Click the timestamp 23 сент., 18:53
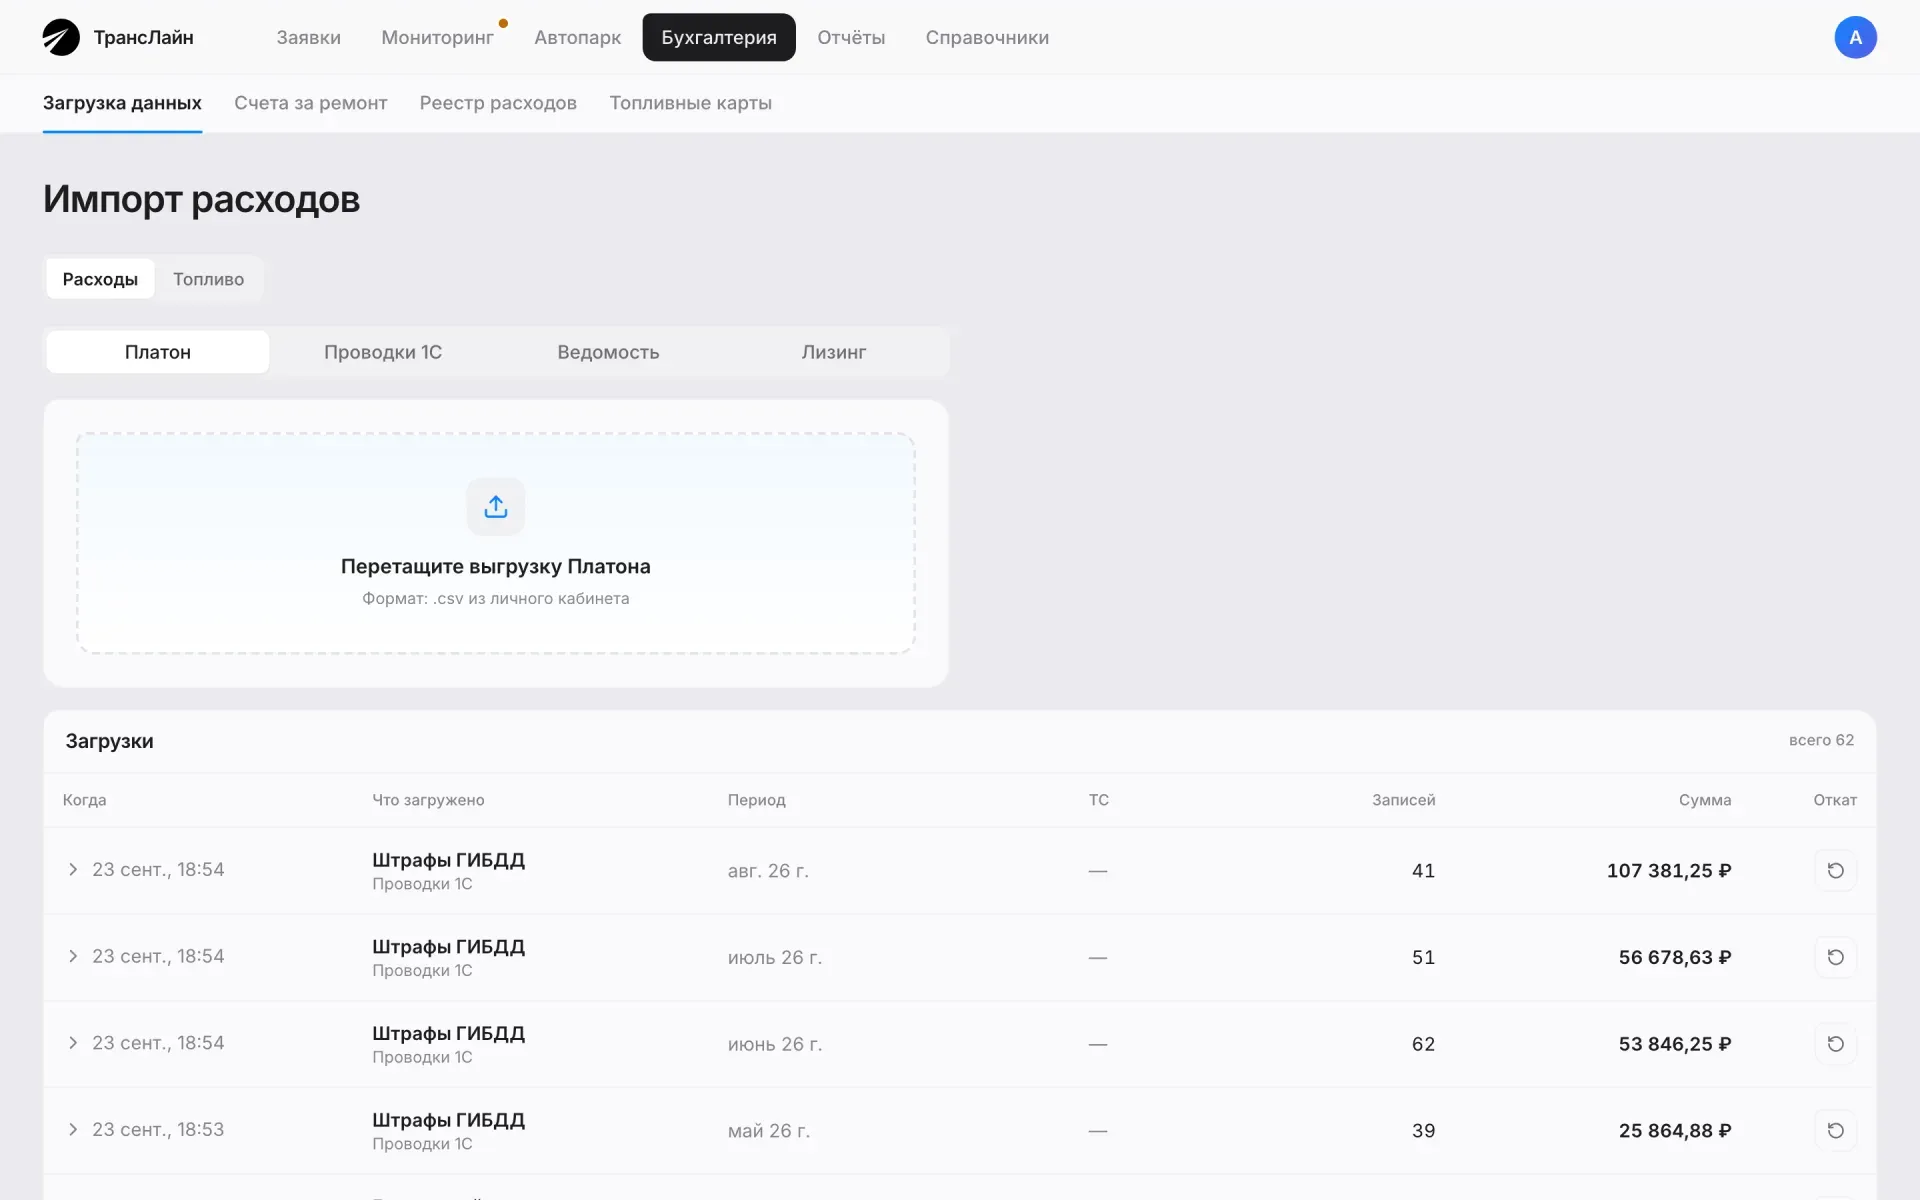The height and width of the screenshot is (1200, 1920). click(158, 1129)
